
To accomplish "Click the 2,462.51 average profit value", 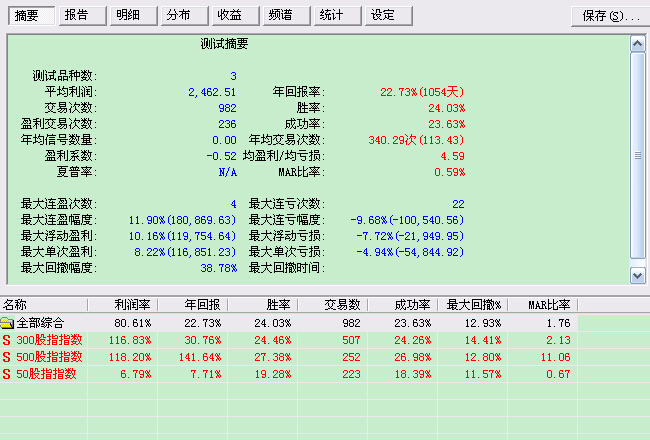I will click(212, 92).
